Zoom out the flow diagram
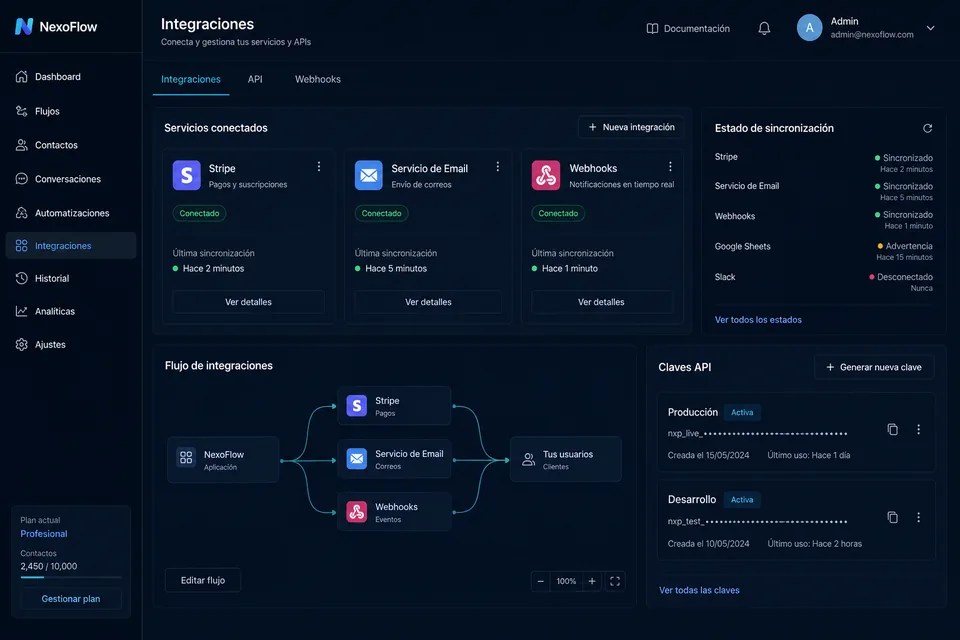This screenshot has height=640, width=960. point(541,581)
